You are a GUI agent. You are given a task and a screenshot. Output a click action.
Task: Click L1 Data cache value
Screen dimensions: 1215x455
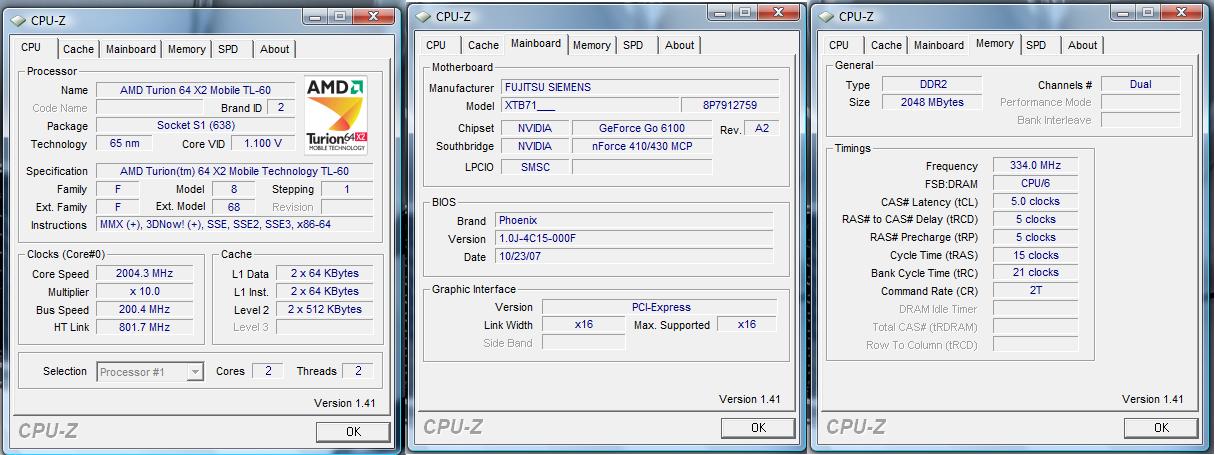324,273
